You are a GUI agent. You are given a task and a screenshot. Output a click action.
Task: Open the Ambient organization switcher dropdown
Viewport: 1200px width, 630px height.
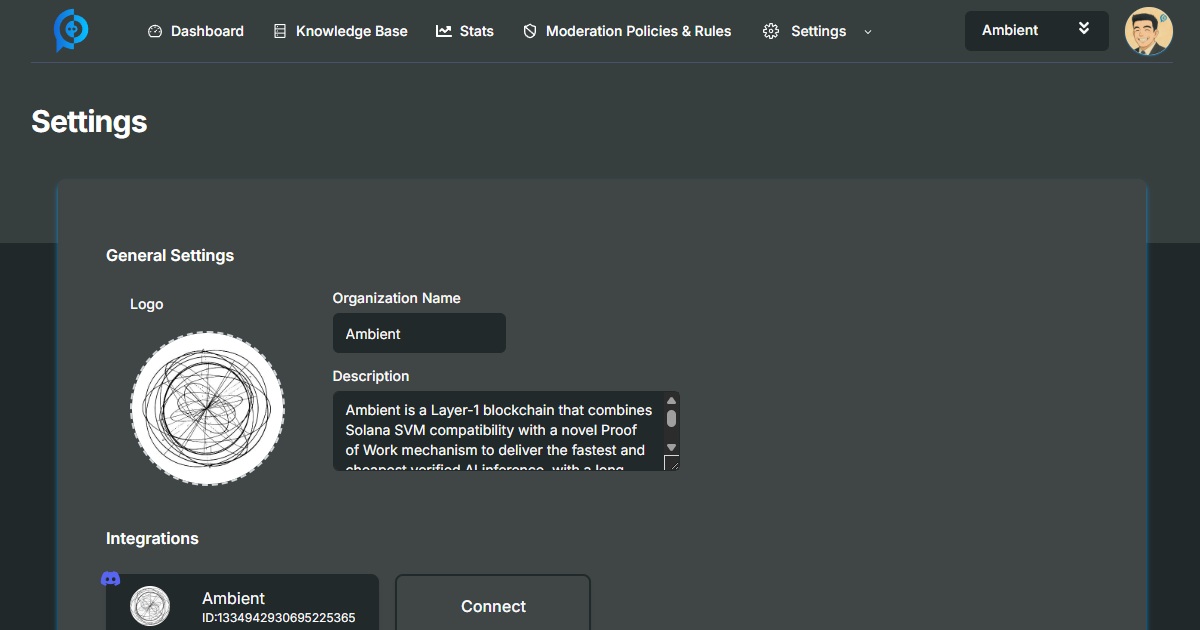1036,30
